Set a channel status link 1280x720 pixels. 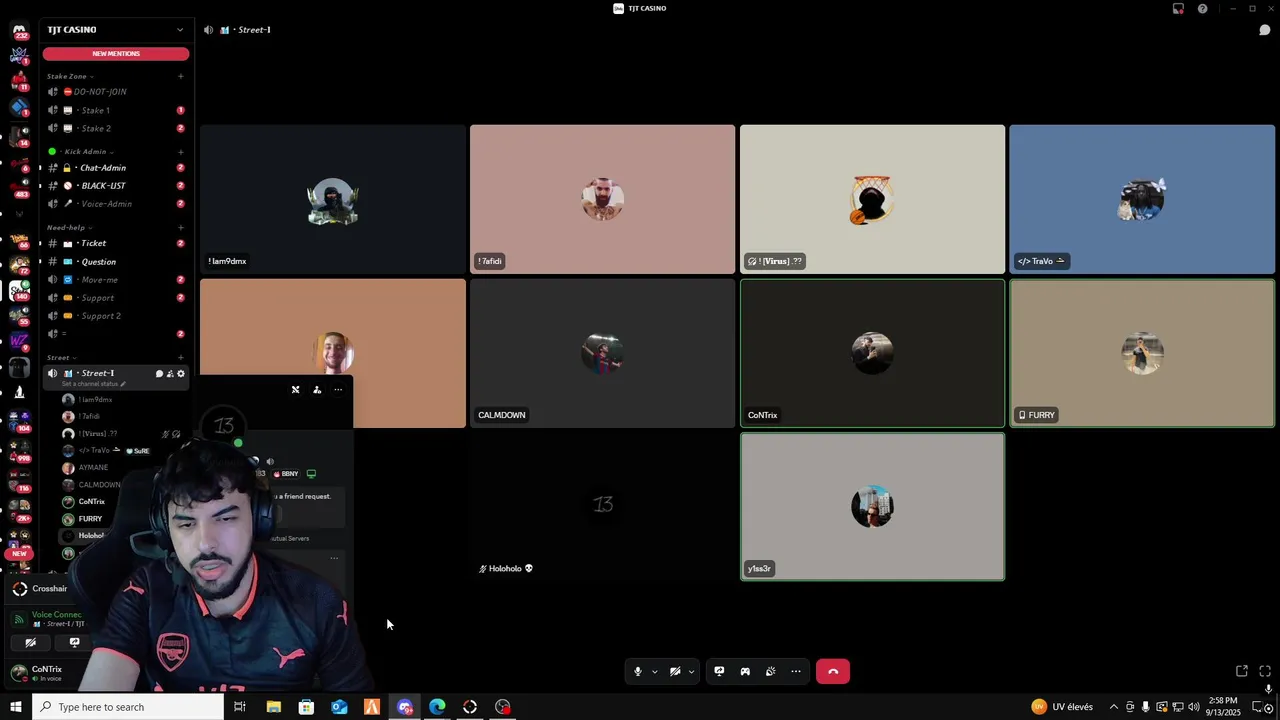click(x=94, y=384)
